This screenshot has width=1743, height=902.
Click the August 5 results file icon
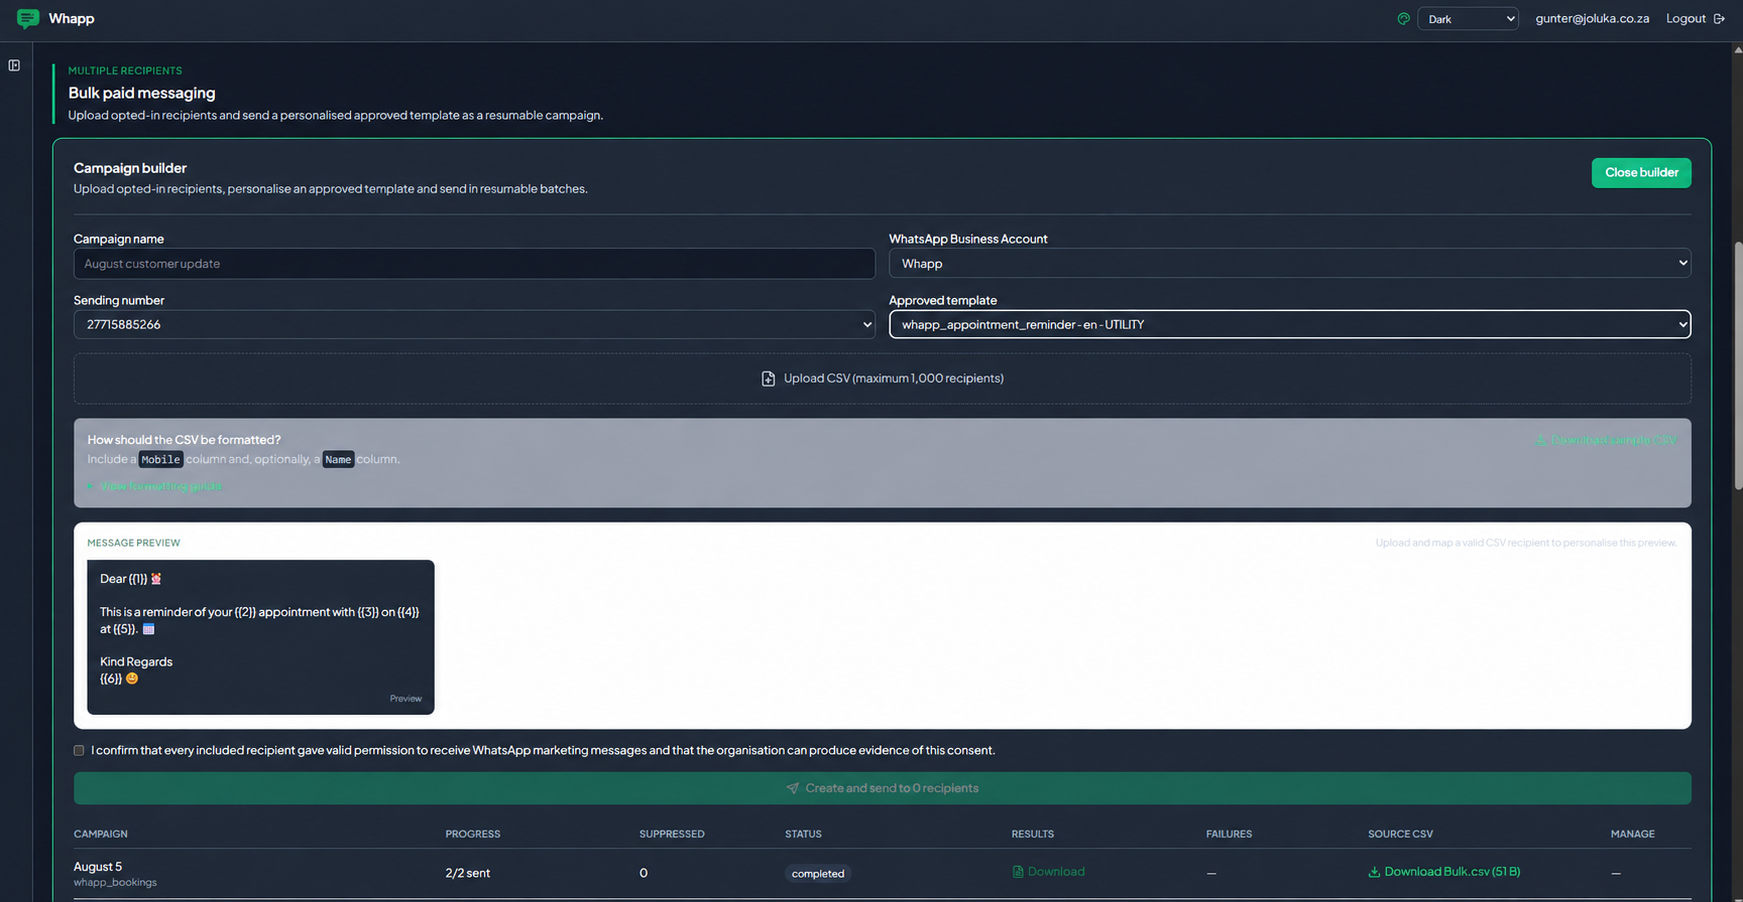click(1018, 872)
